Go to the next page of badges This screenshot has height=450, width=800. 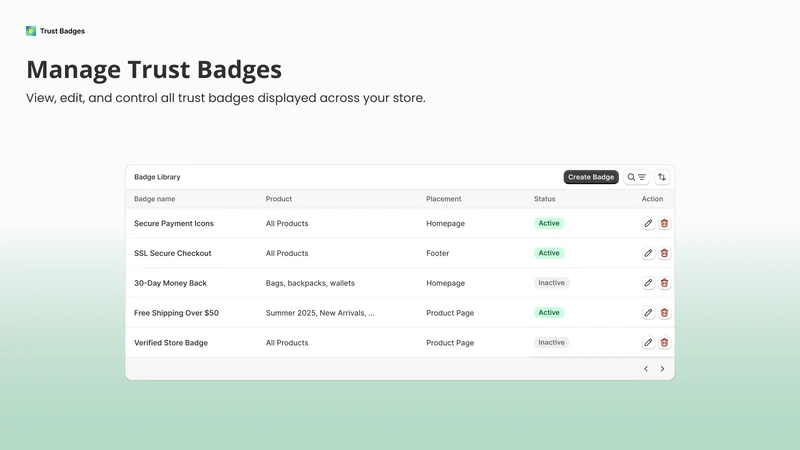(662, 369)
